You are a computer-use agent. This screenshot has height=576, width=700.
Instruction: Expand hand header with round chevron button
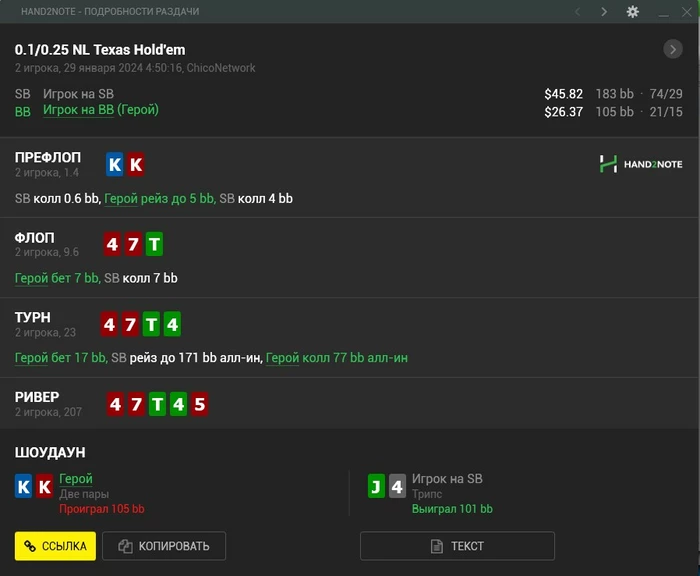pyautogui.click(x=673, y=49)
